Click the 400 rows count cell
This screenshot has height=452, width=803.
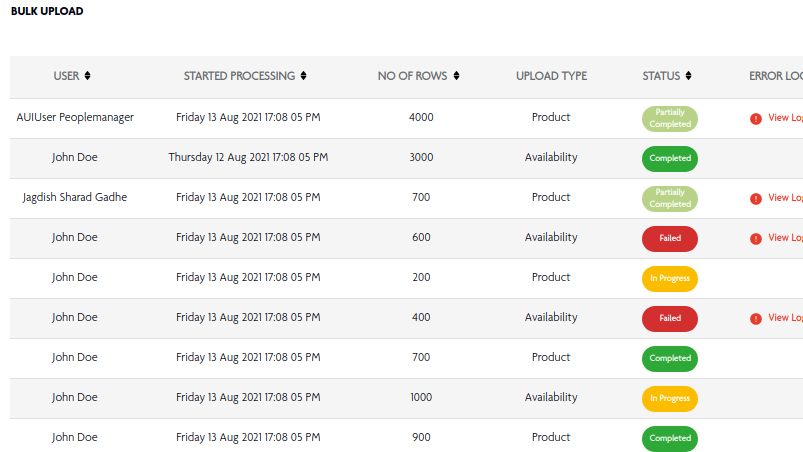click(421, 317)
